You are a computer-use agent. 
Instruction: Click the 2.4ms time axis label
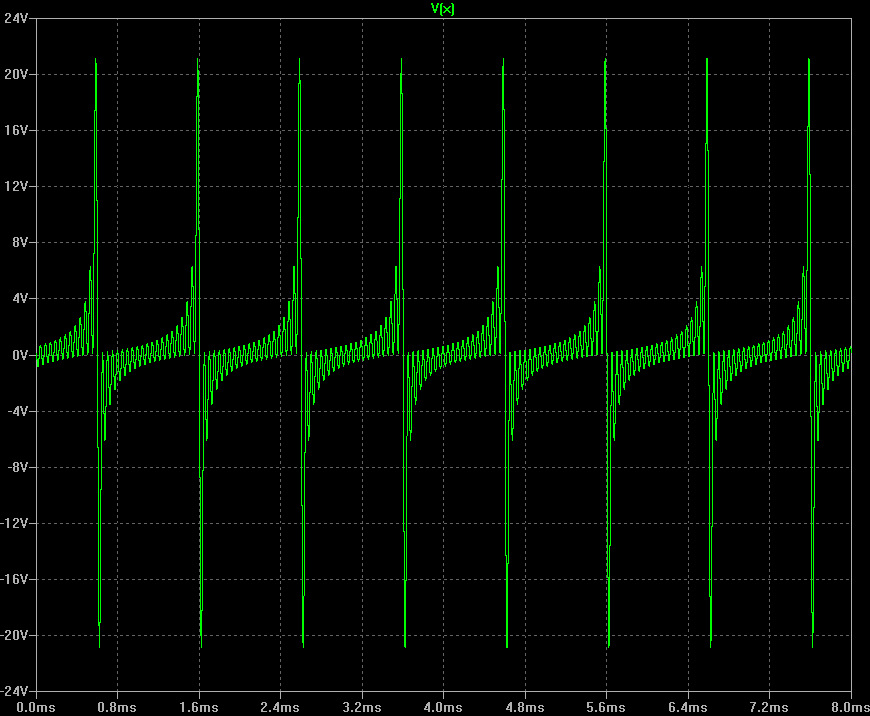pyautogui.click(x=280, y=708)
